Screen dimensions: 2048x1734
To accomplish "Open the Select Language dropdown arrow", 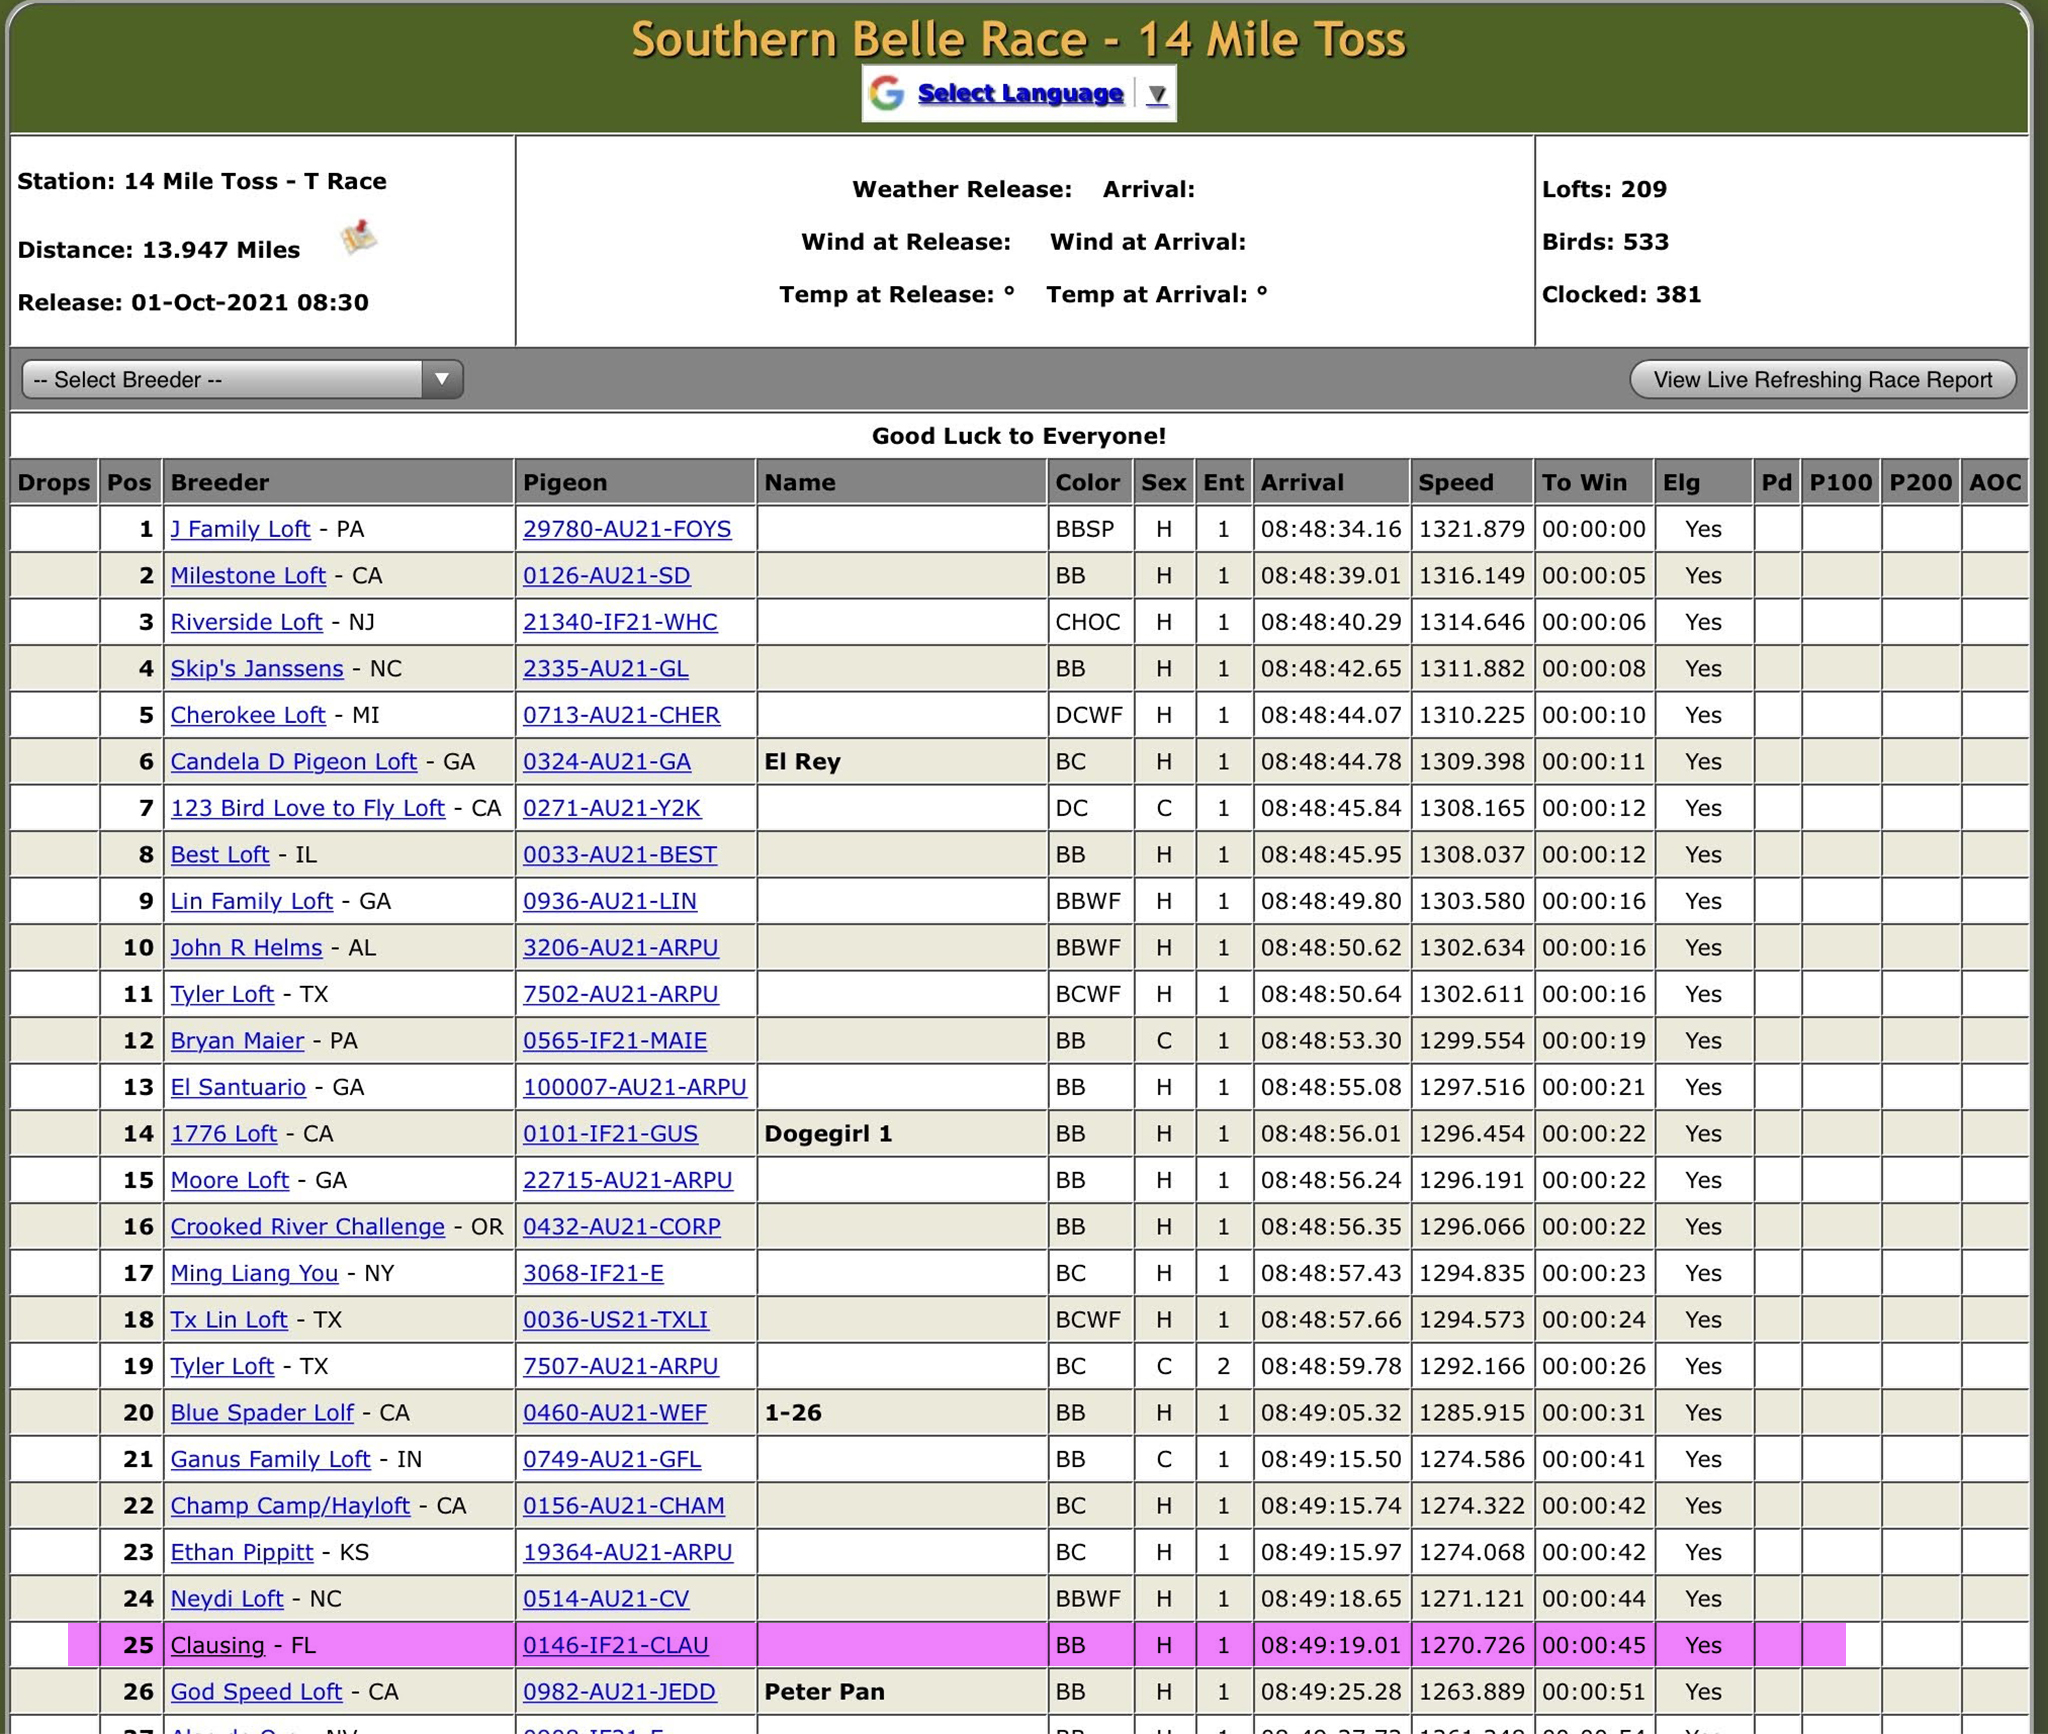I will click(x=1156, y=94).
